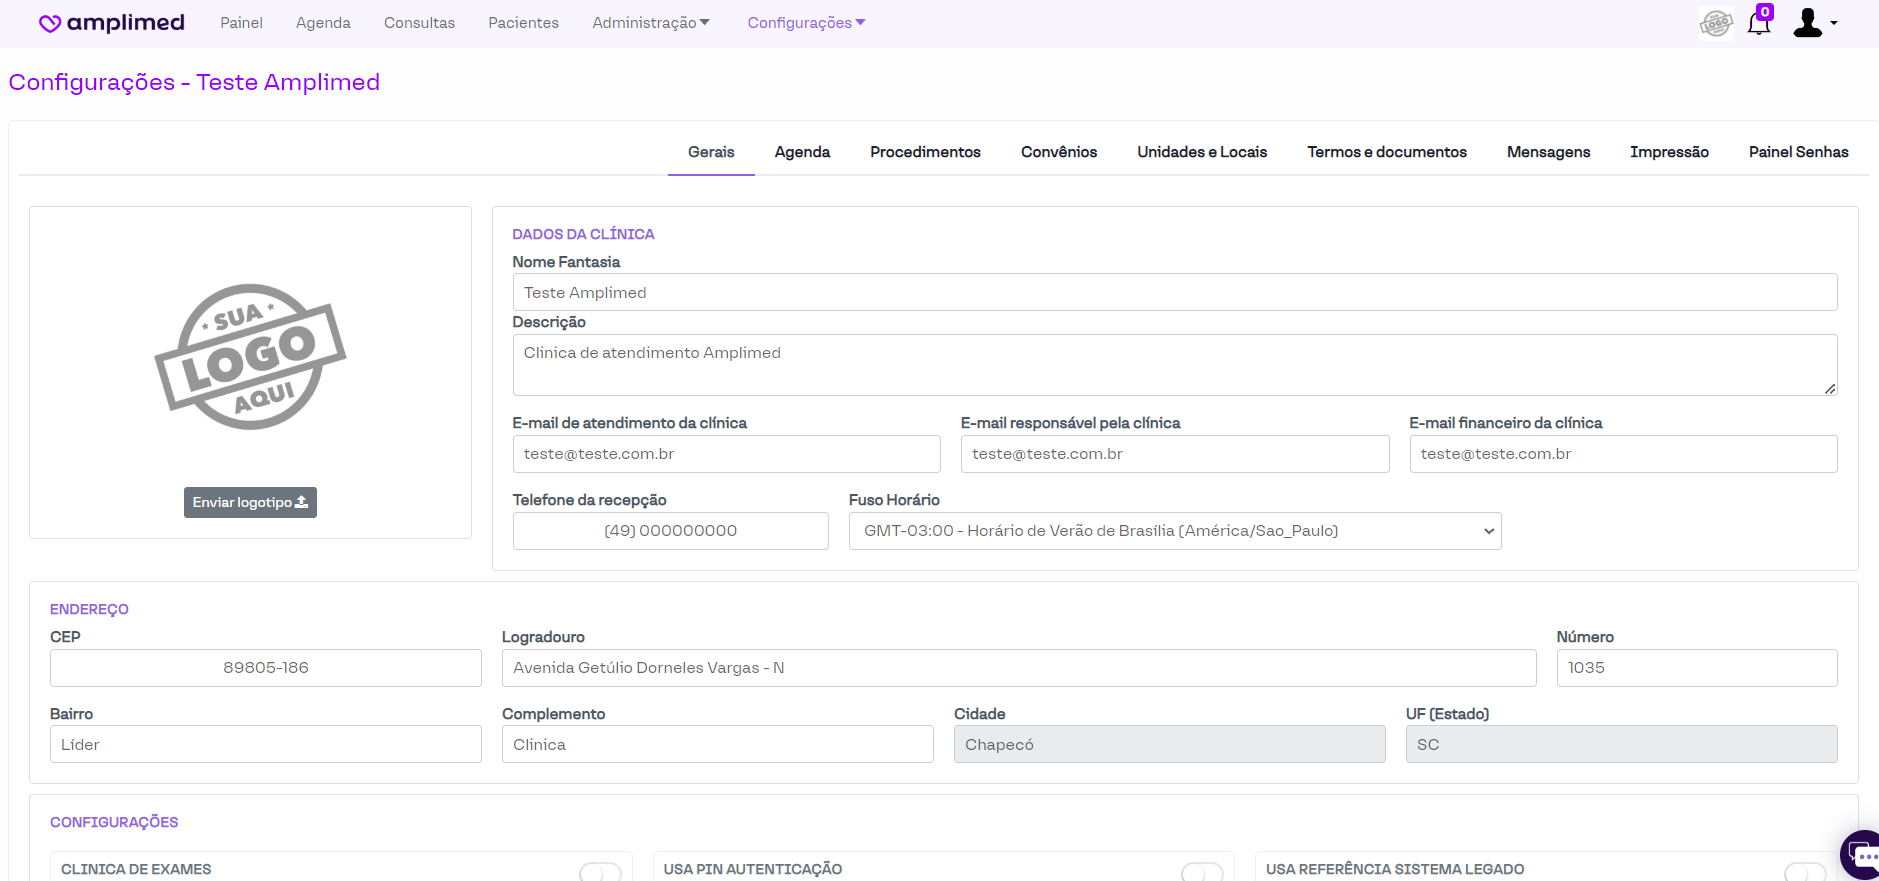Expand the Configurações menu

(806, 23)
